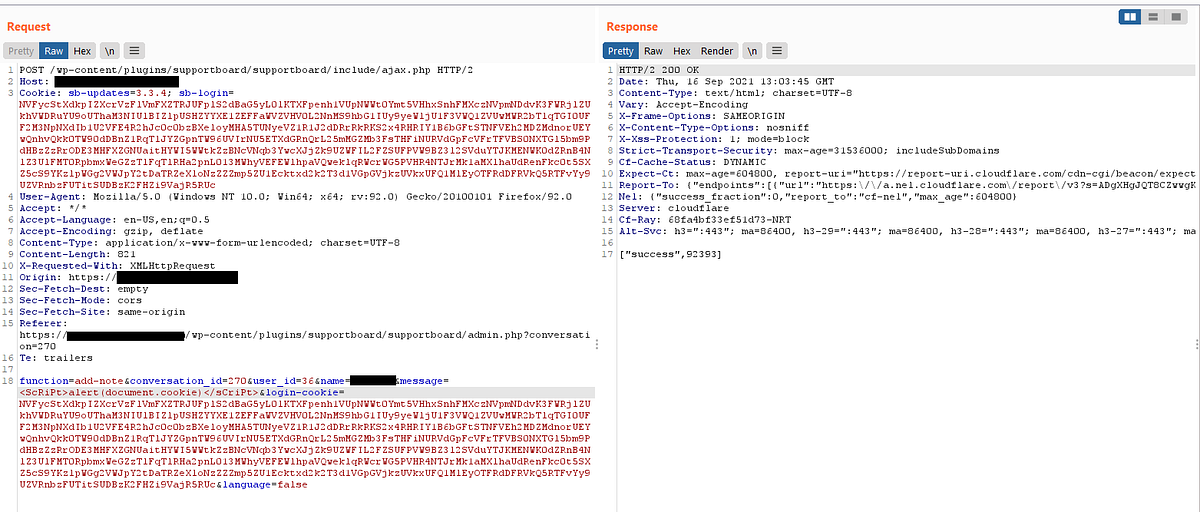Toggle non-printable chars (\n) in Request panel
This screenshot has width=1200, height=512.
click(x=110, y=50)
